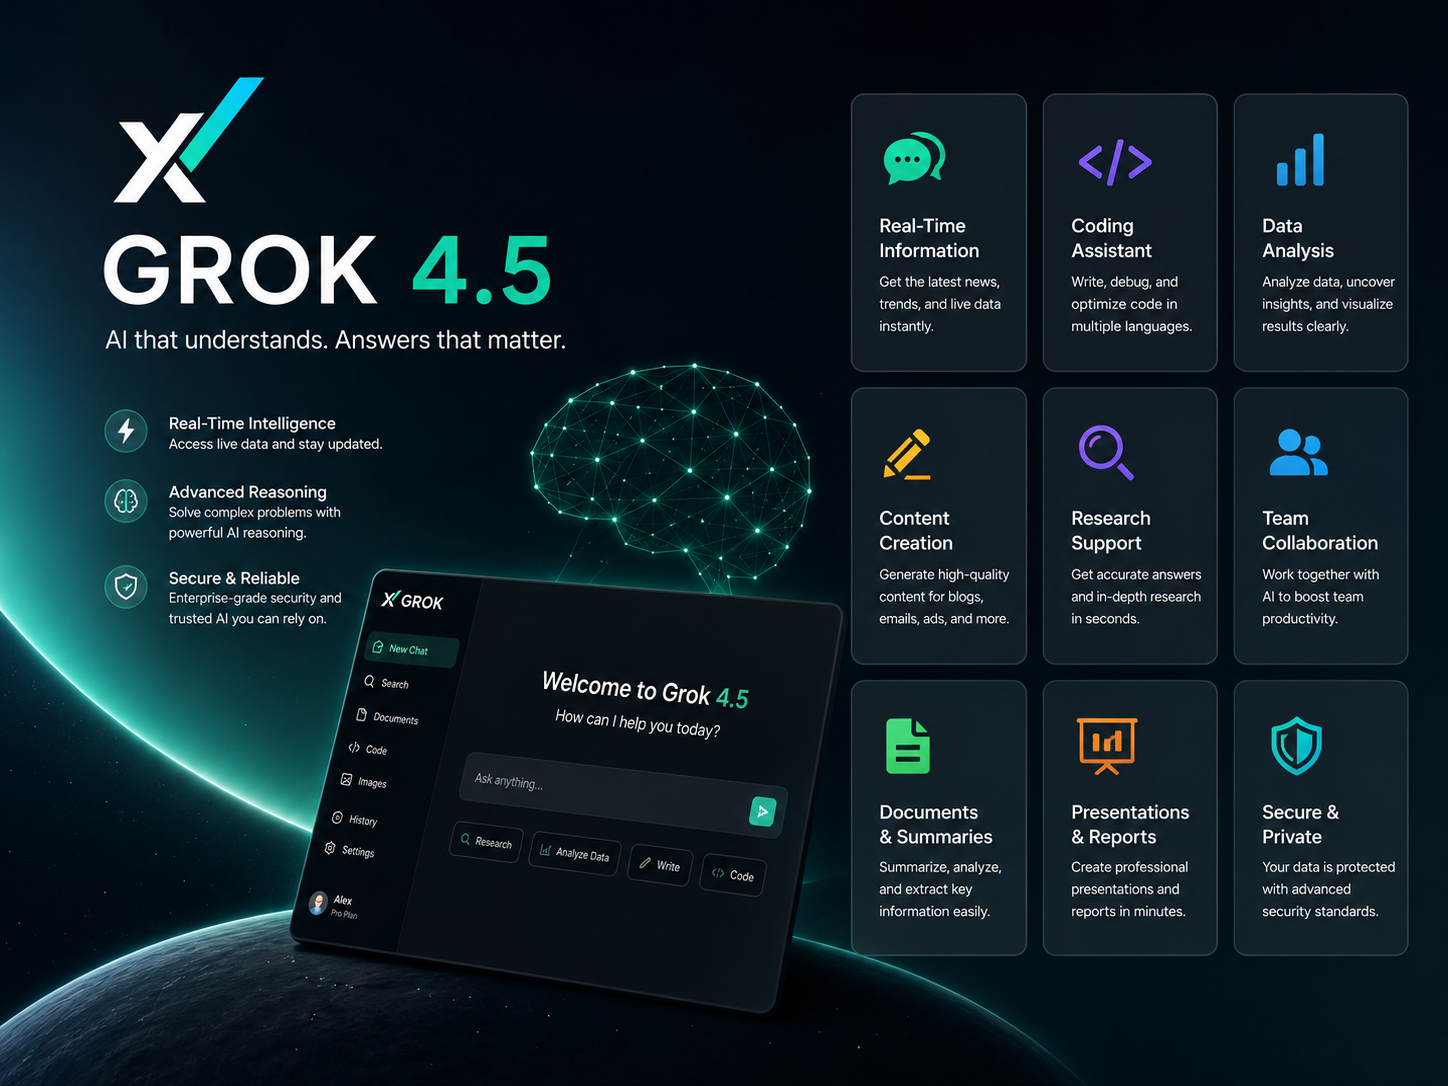Open Documents in the tablet sidebar
Image resolution: width=1448 pixels, height=1086 pixels.
coord(388,717)
